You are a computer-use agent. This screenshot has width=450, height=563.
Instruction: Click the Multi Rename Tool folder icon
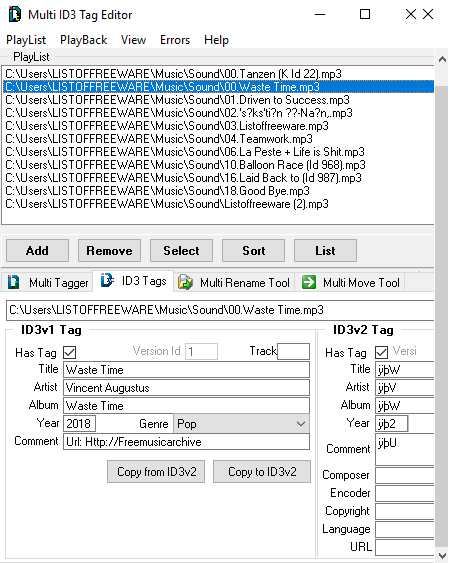tap(185, 282)
